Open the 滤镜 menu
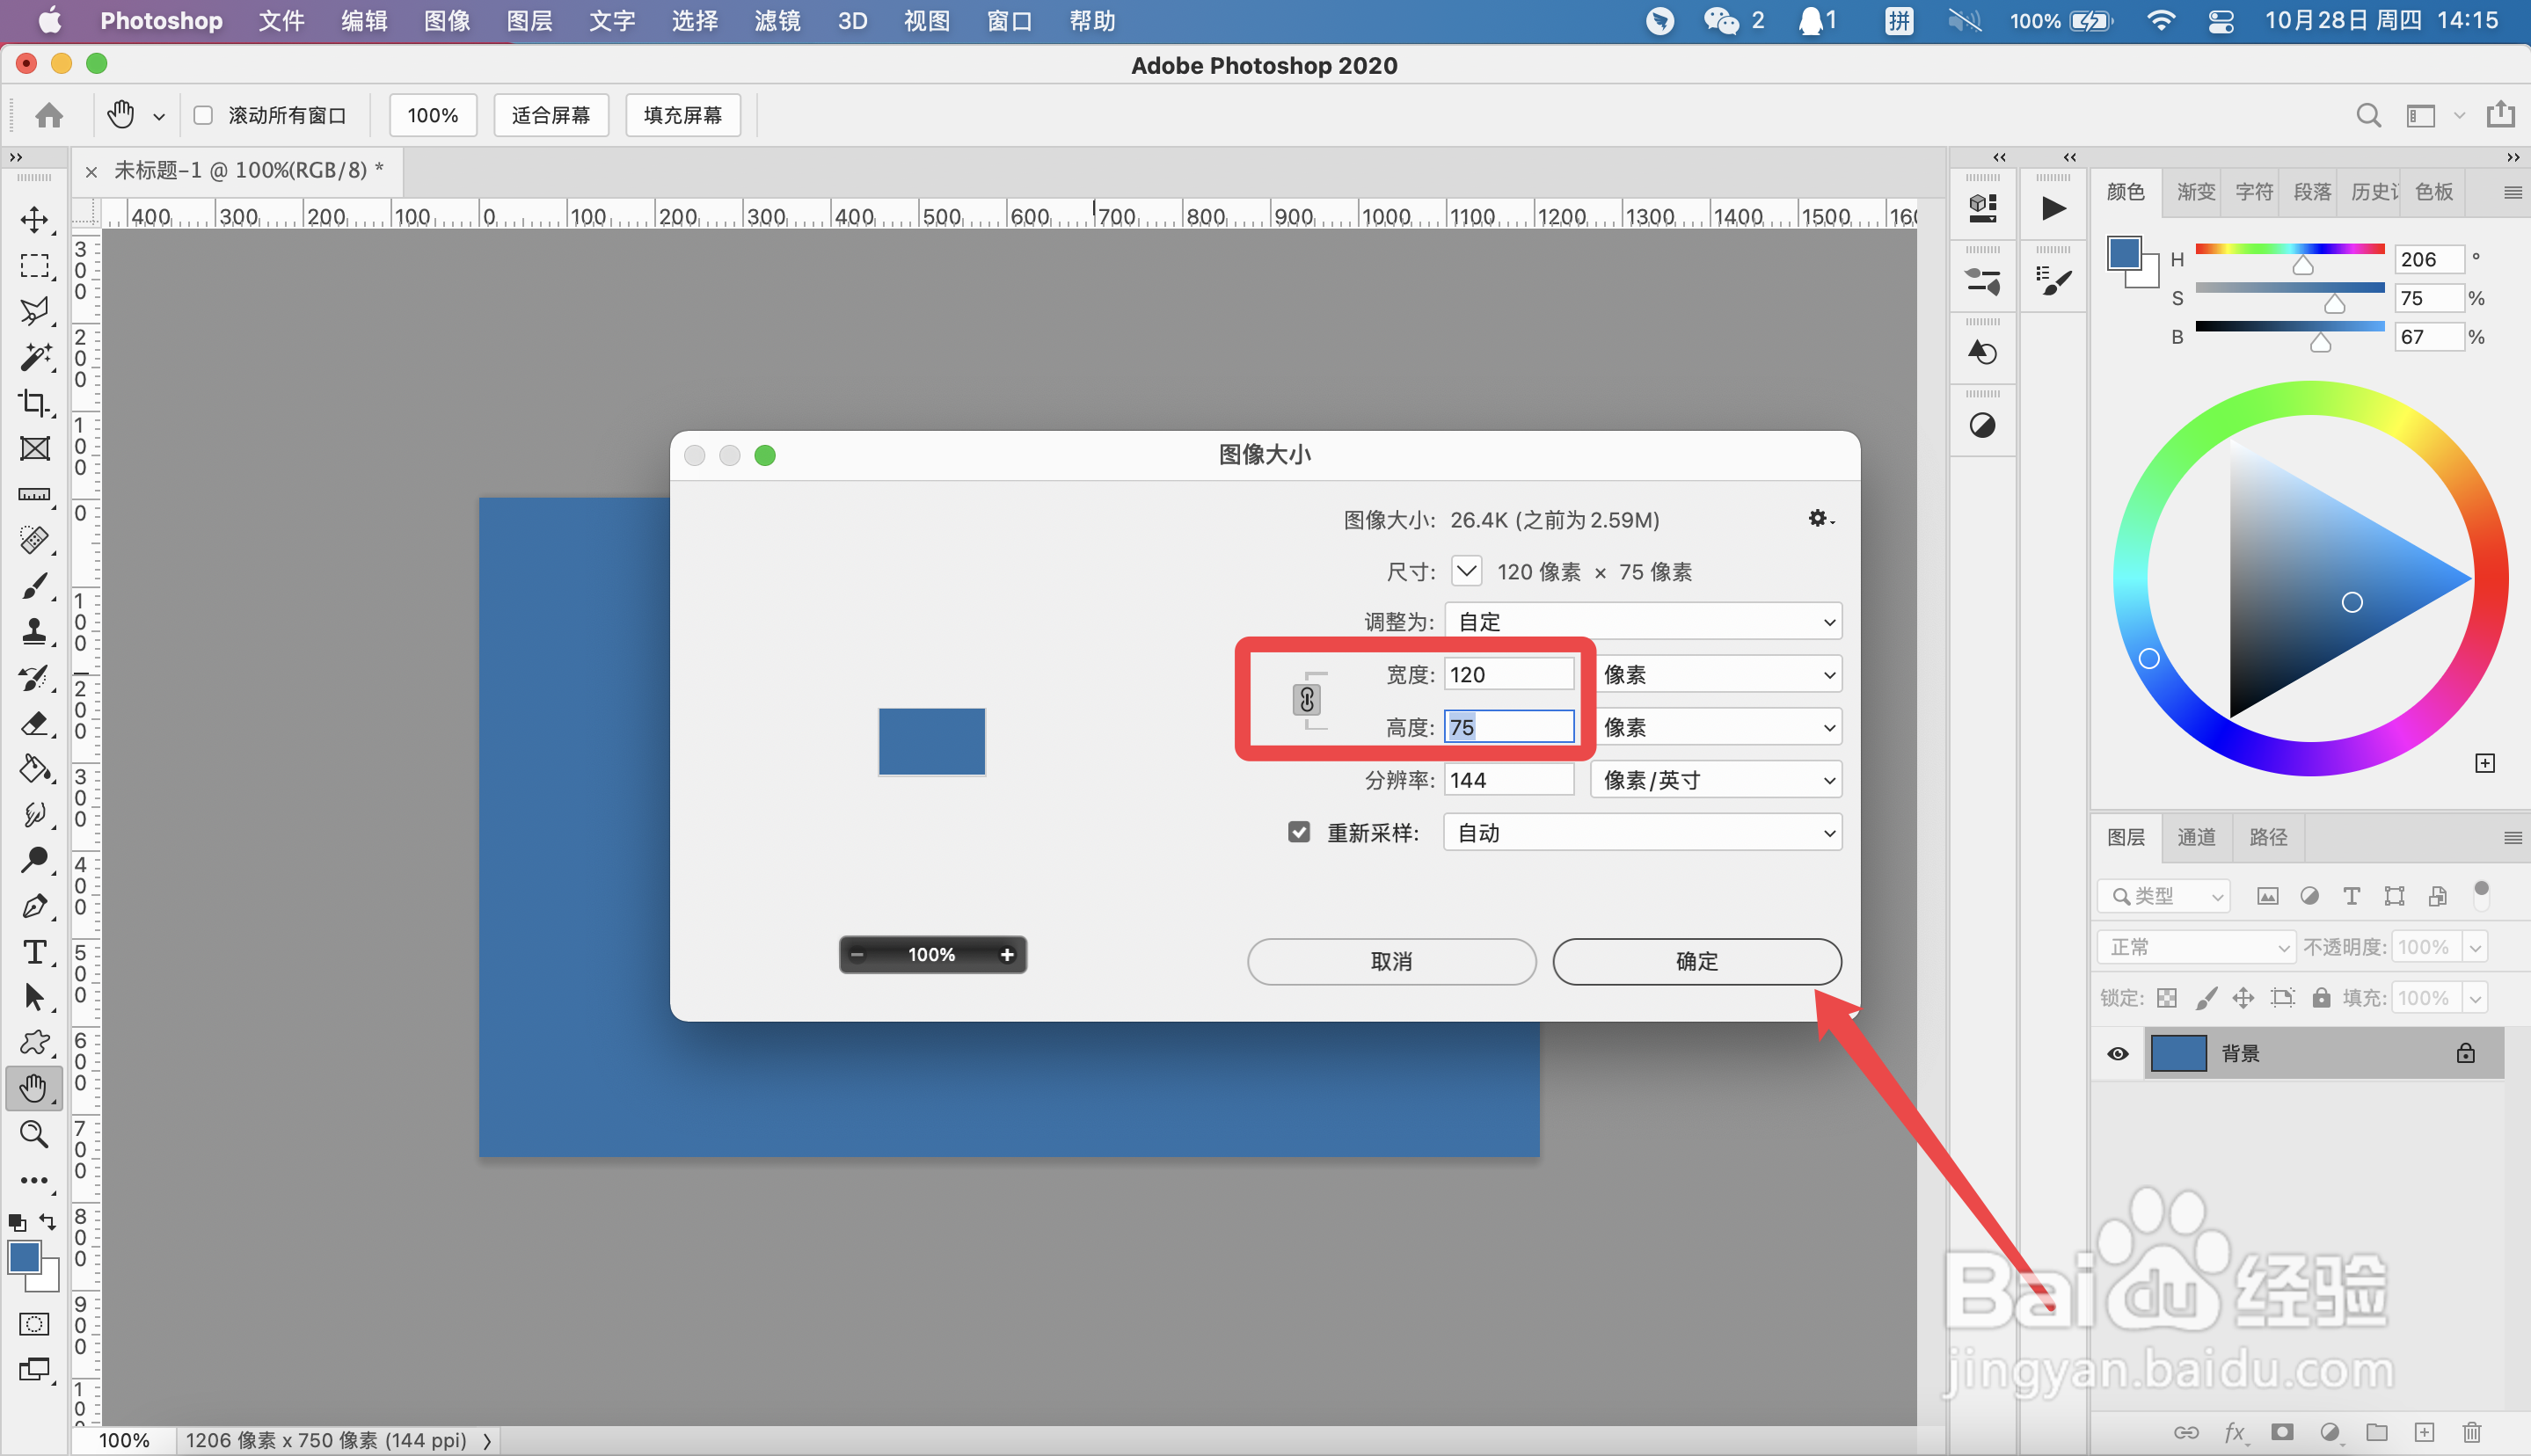Image resolution: width=2531 pixels, height=1456 pixels. (777, 21)
